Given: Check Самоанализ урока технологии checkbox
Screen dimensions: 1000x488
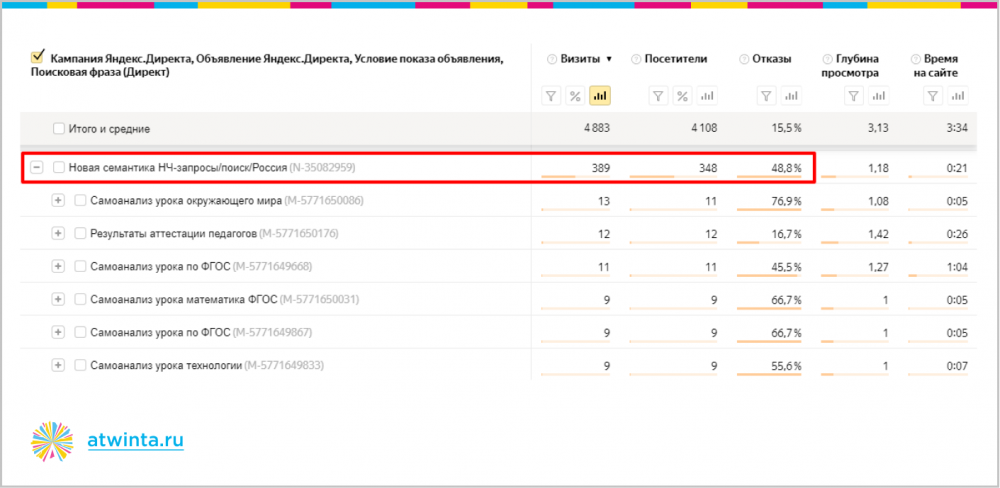Looking at the screenshot, I should (x=80, y=366).
